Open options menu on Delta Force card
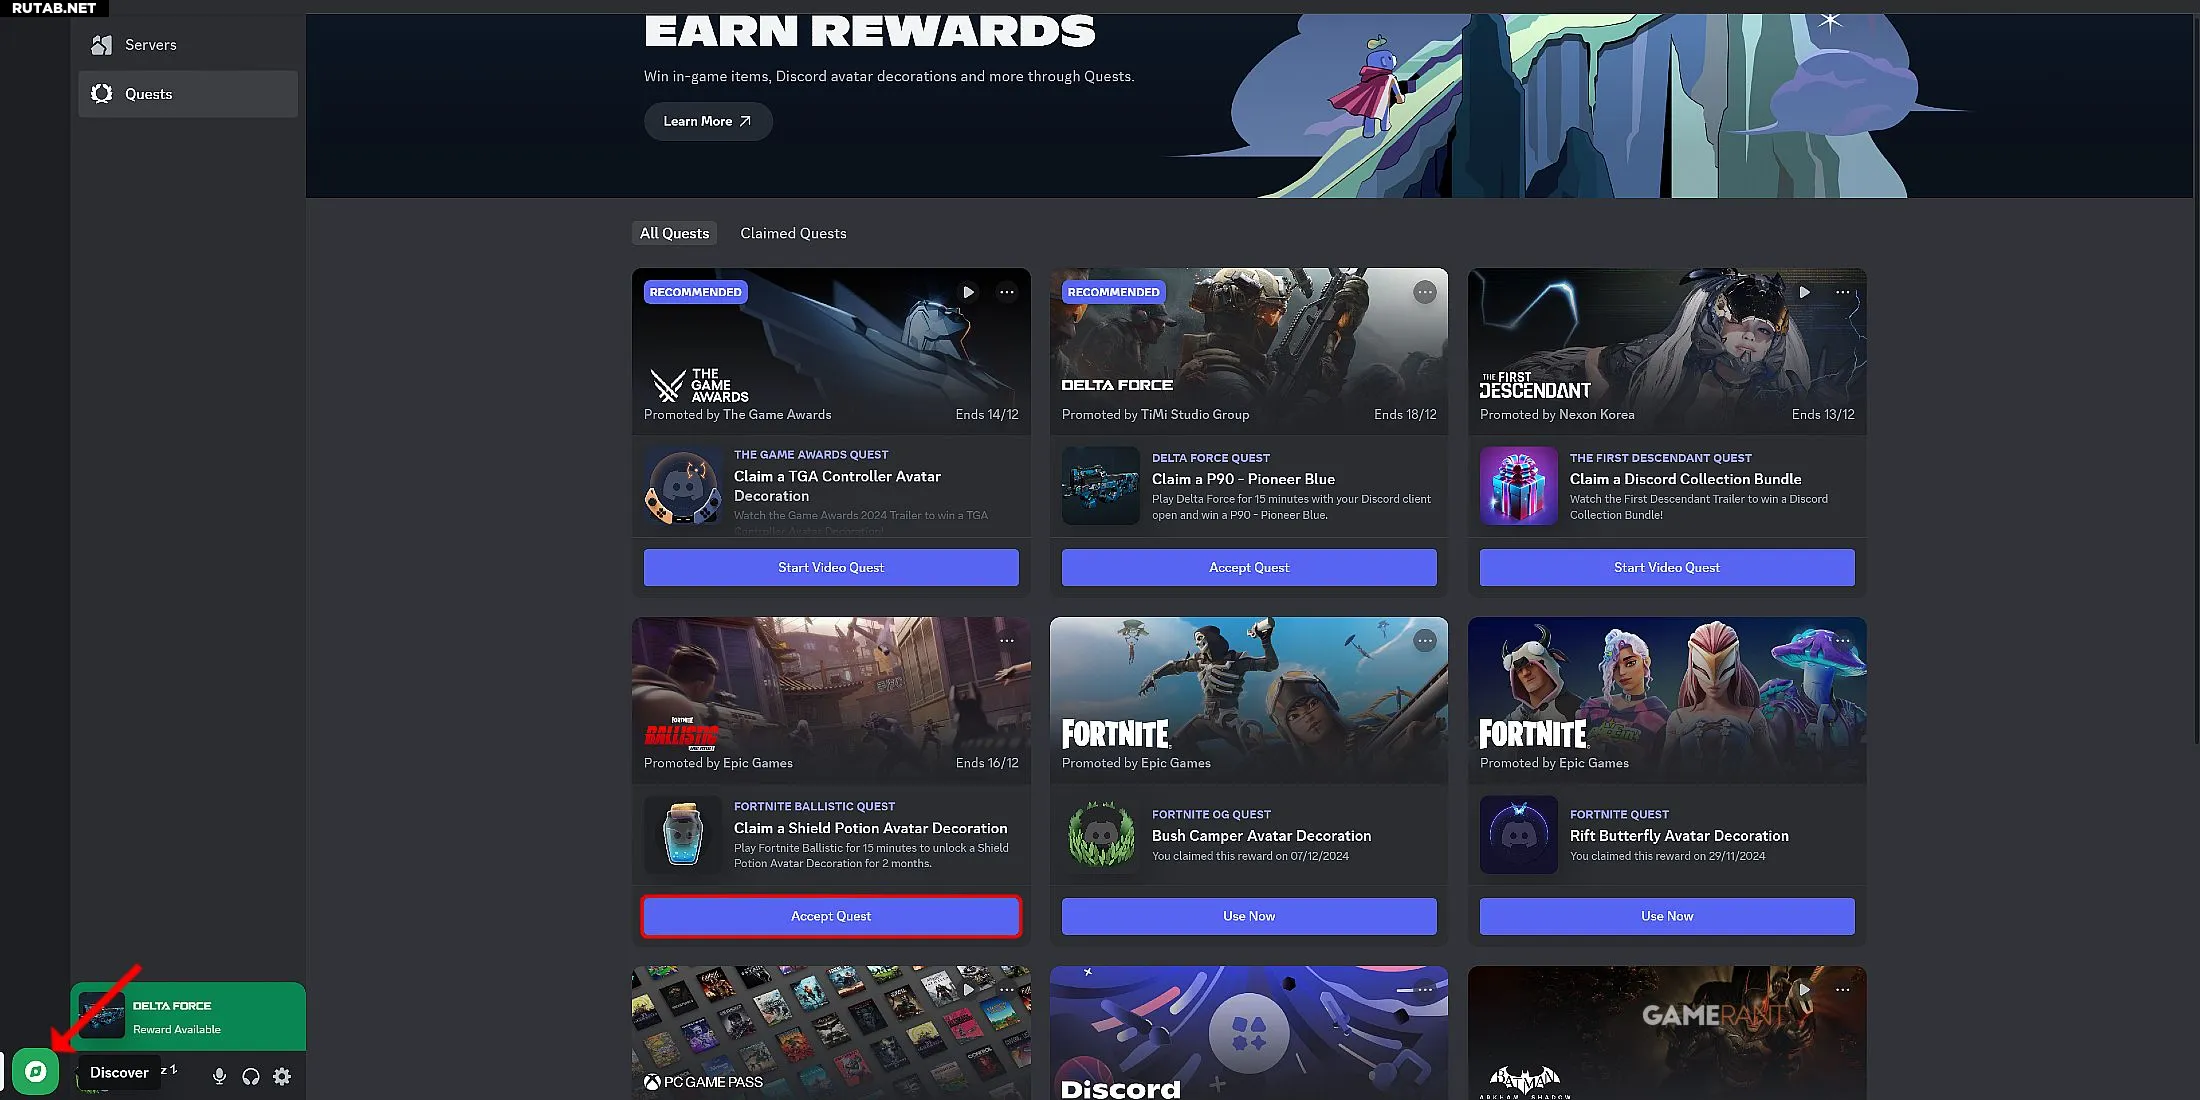 tap(1425, 292)
